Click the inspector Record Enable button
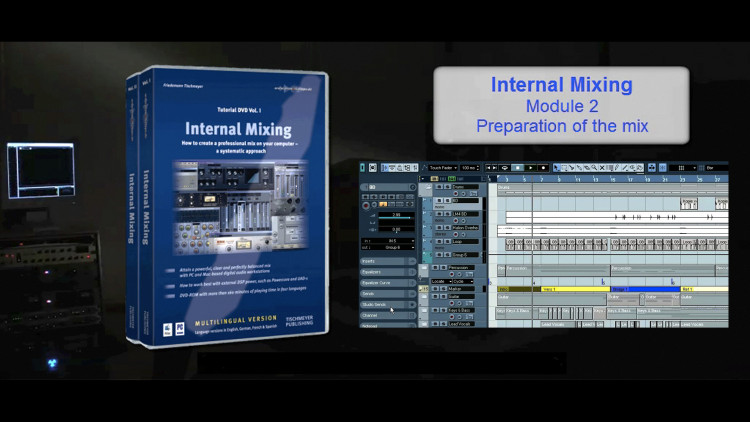 point(366,205)
